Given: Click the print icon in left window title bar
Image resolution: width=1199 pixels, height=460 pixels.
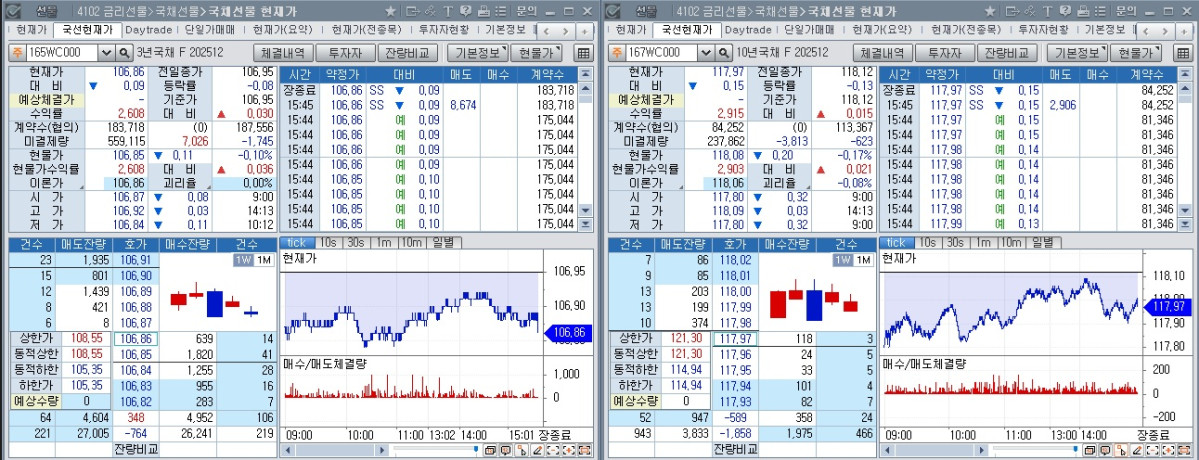Looking at the screenshot, I should pyautogui.click(x=484, y=11).
